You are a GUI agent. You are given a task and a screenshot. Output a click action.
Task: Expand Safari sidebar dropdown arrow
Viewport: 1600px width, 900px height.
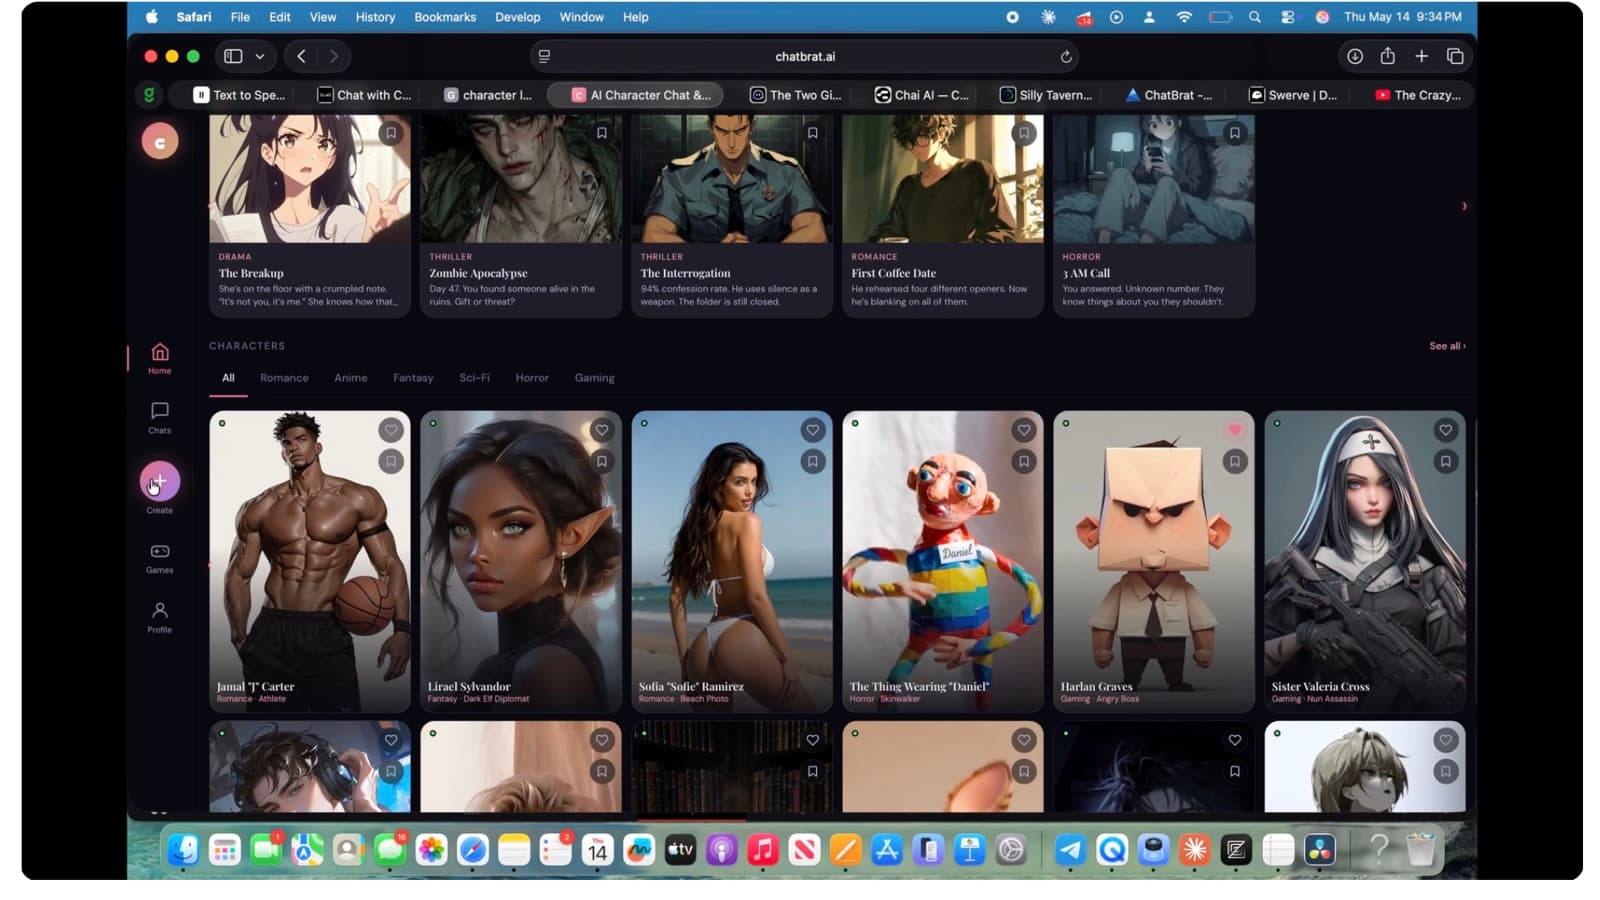[x=260, y=56]
